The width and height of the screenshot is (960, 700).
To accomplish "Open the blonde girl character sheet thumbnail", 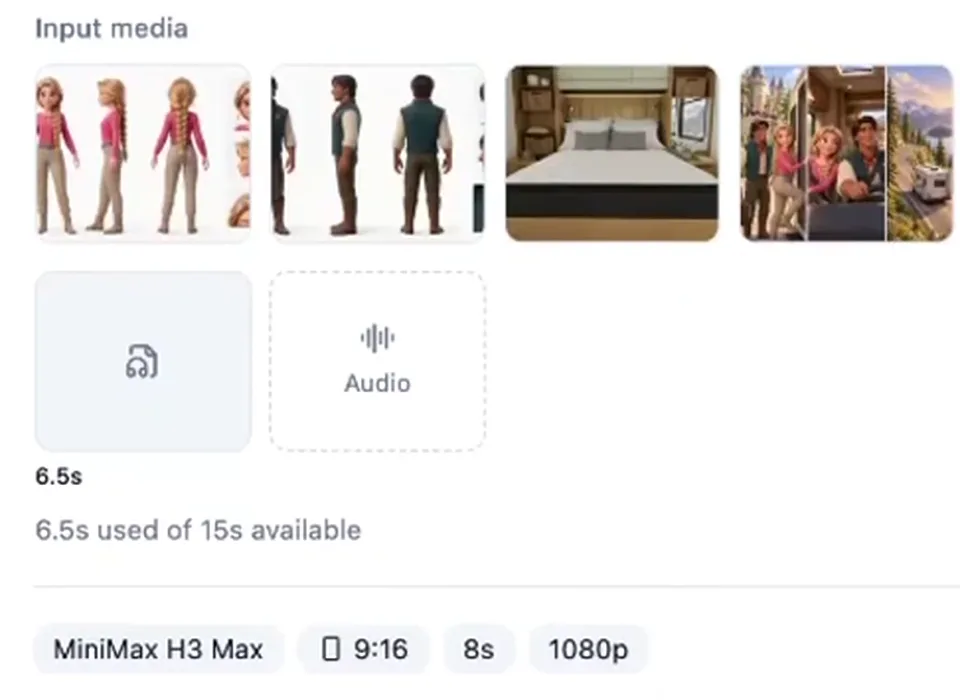I will (143, 153).
